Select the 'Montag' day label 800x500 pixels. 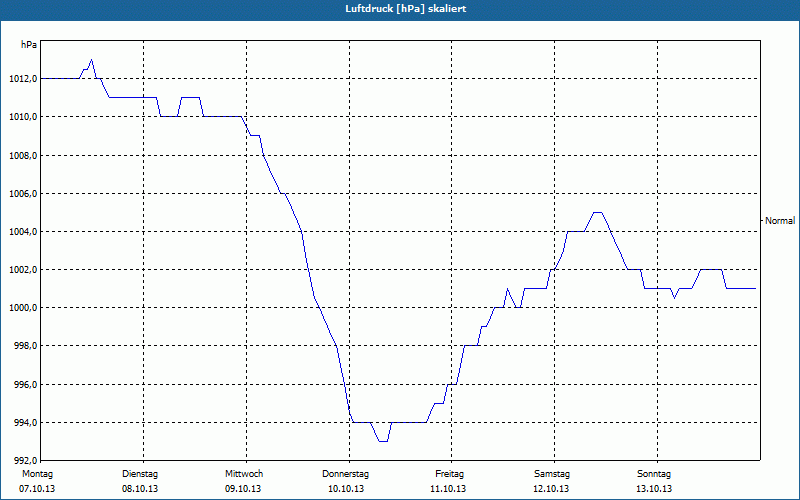point(37,474)
